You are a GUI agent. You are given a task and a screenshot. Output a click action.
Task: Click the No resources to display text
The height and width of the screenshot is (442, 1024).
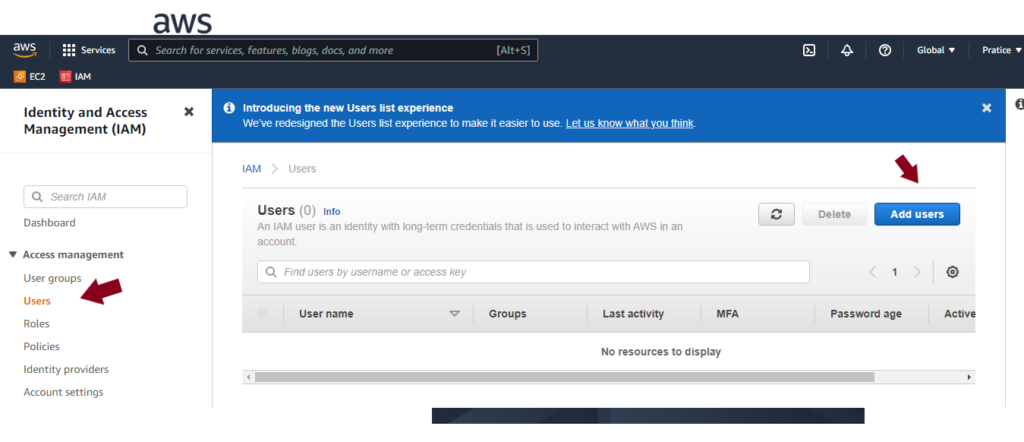point(661,352)
